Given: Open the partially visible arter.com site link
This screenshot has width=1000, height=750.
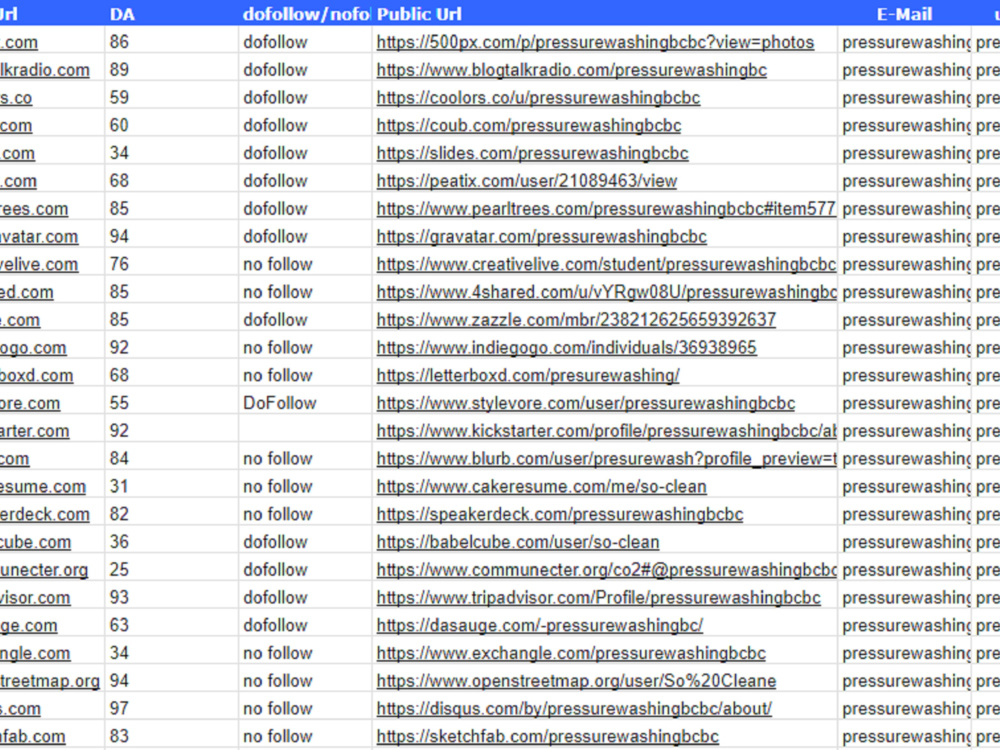Looking at the screenshot, I should click(x=34, y=431).
